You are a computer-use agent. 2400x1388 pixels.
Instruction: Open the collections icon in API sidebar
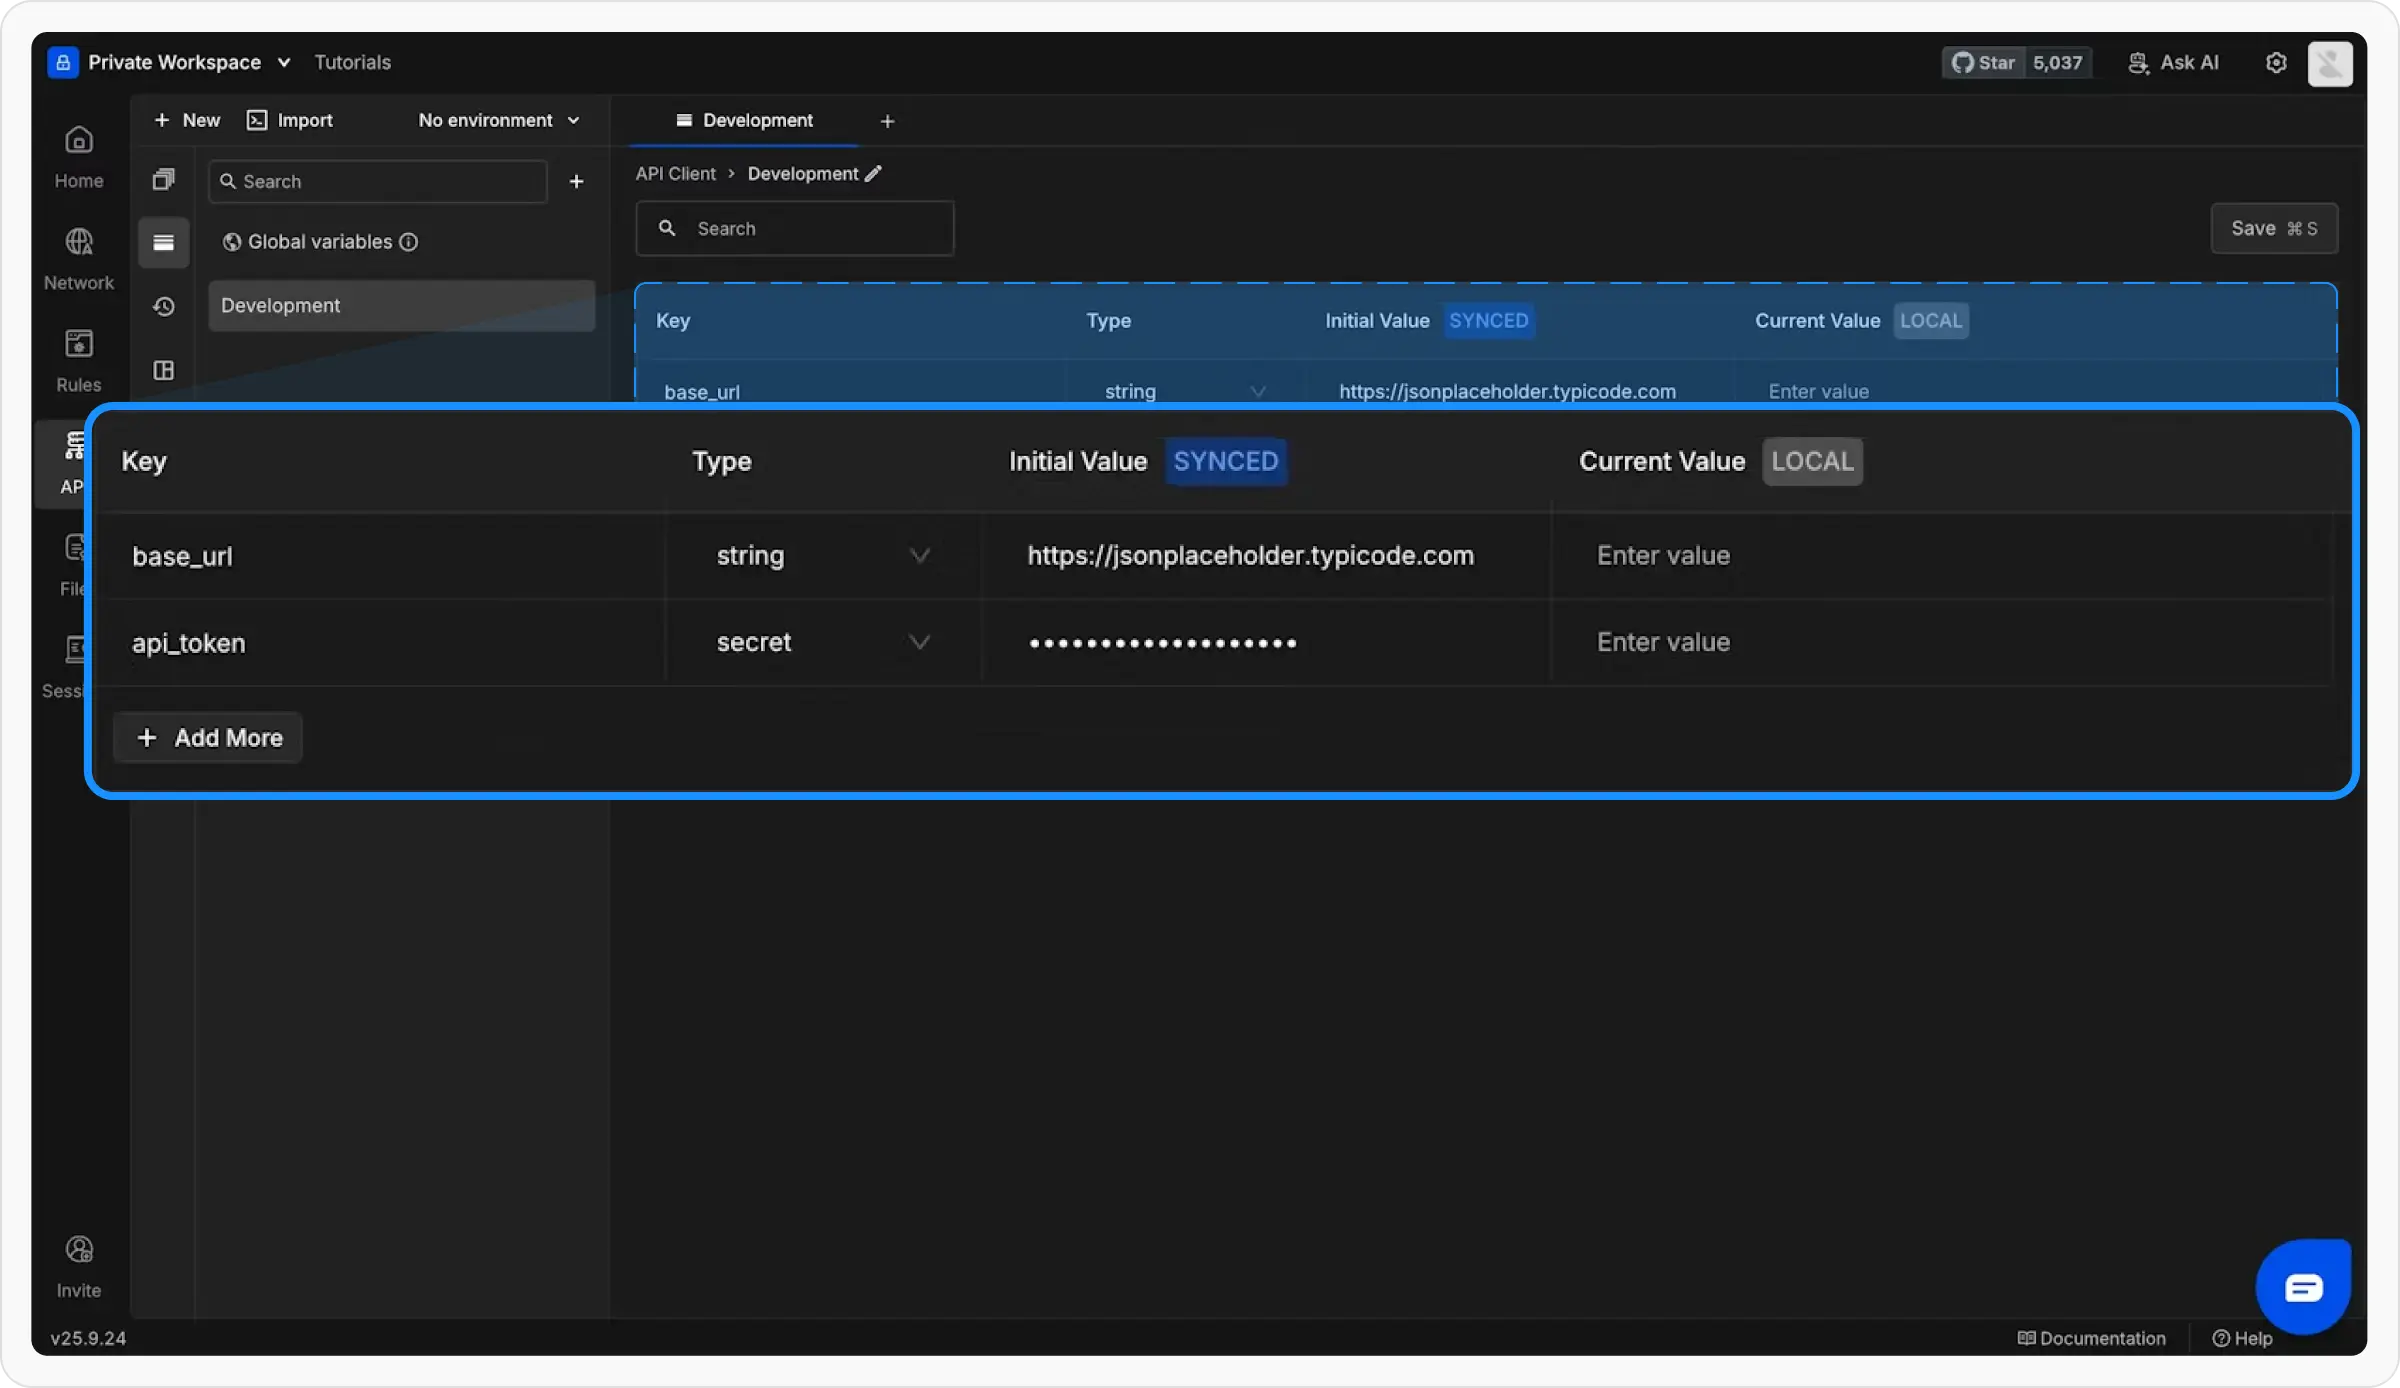(163, 180)
